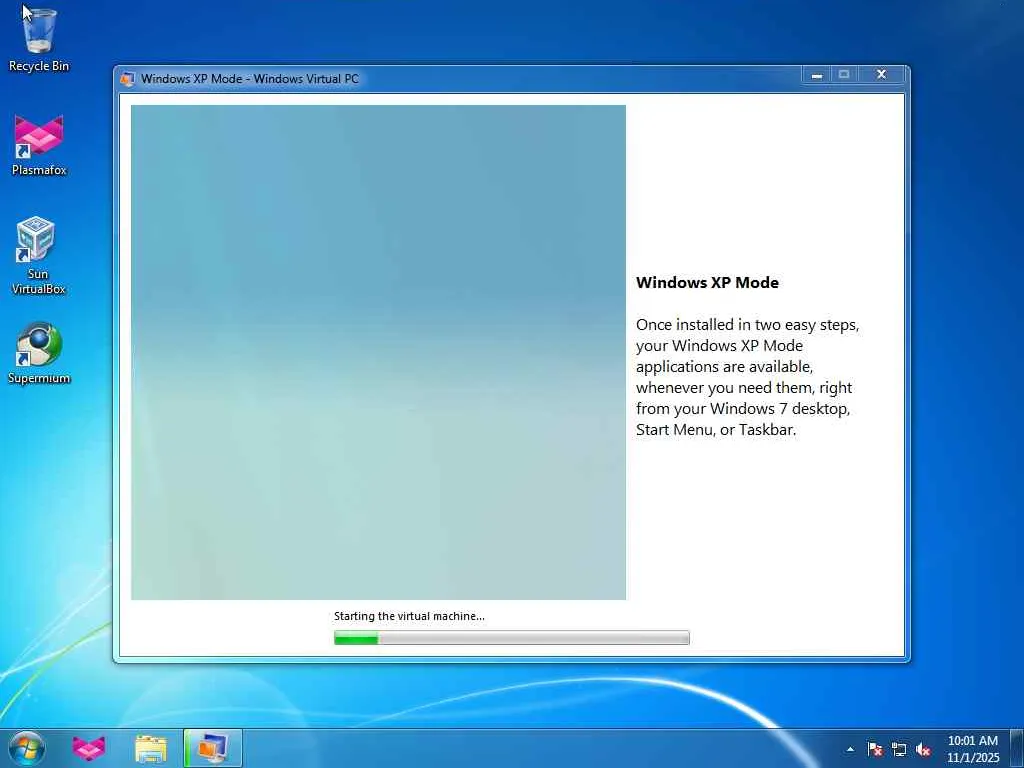Click the virtual machine startup progress bar
Image resolution: width=1024 pixels, height=768 pixels.
511,637
